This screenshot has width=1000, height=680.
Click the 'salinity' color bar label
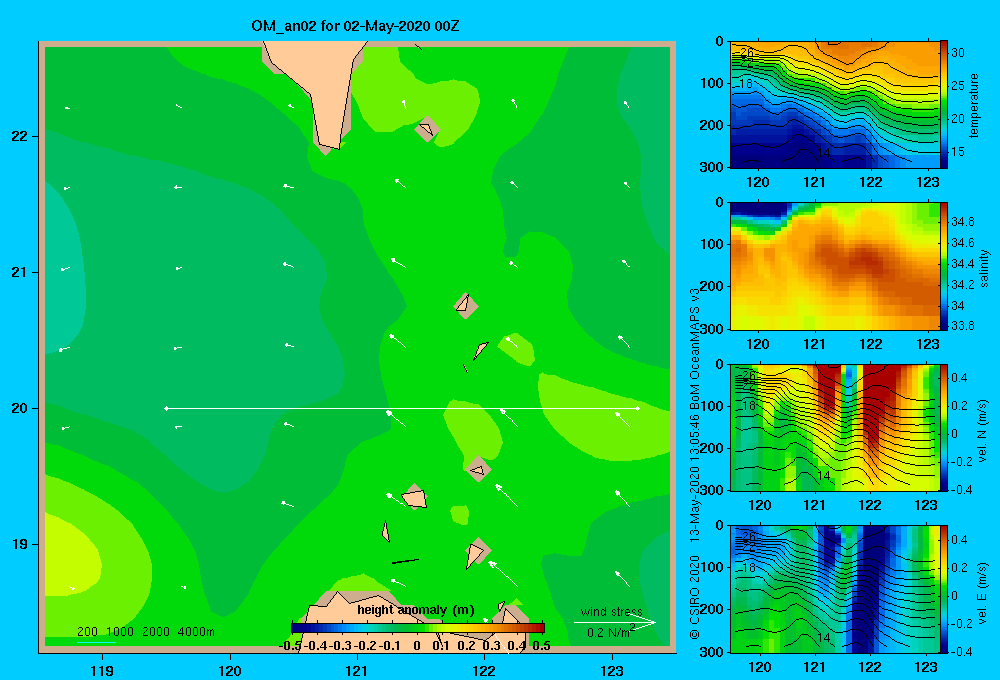[983, 268]
